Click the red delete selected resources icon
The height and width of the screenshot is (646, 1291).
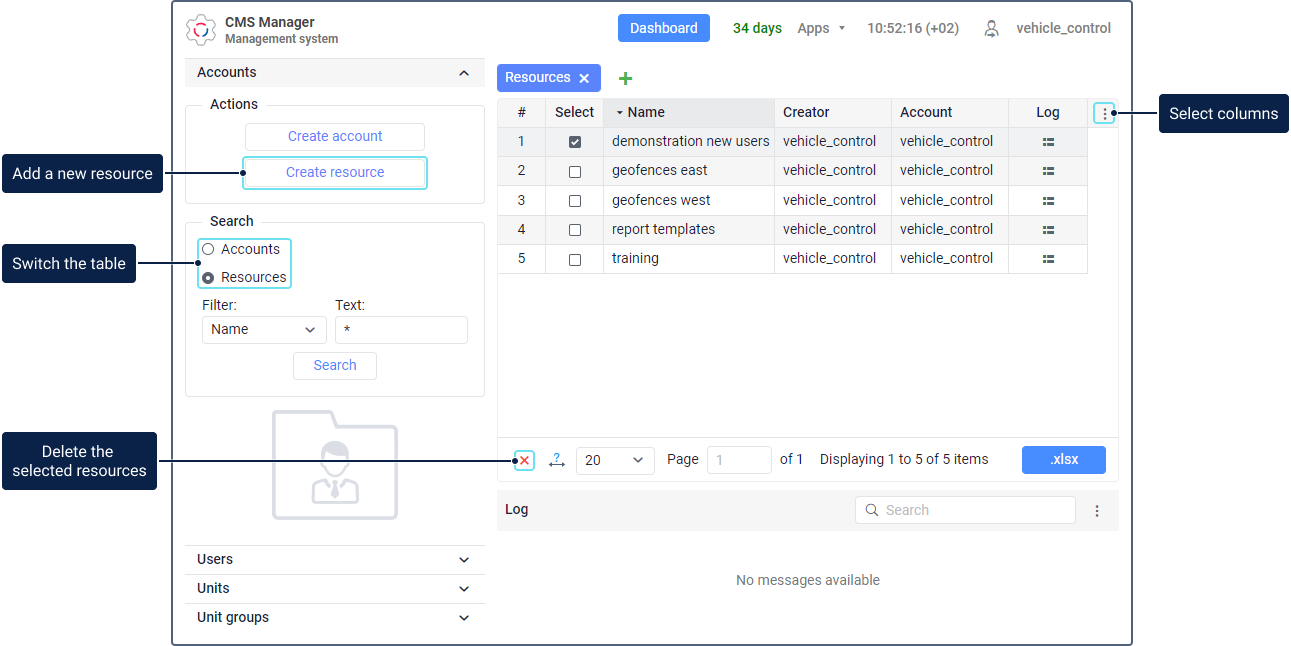coord(524,461)
